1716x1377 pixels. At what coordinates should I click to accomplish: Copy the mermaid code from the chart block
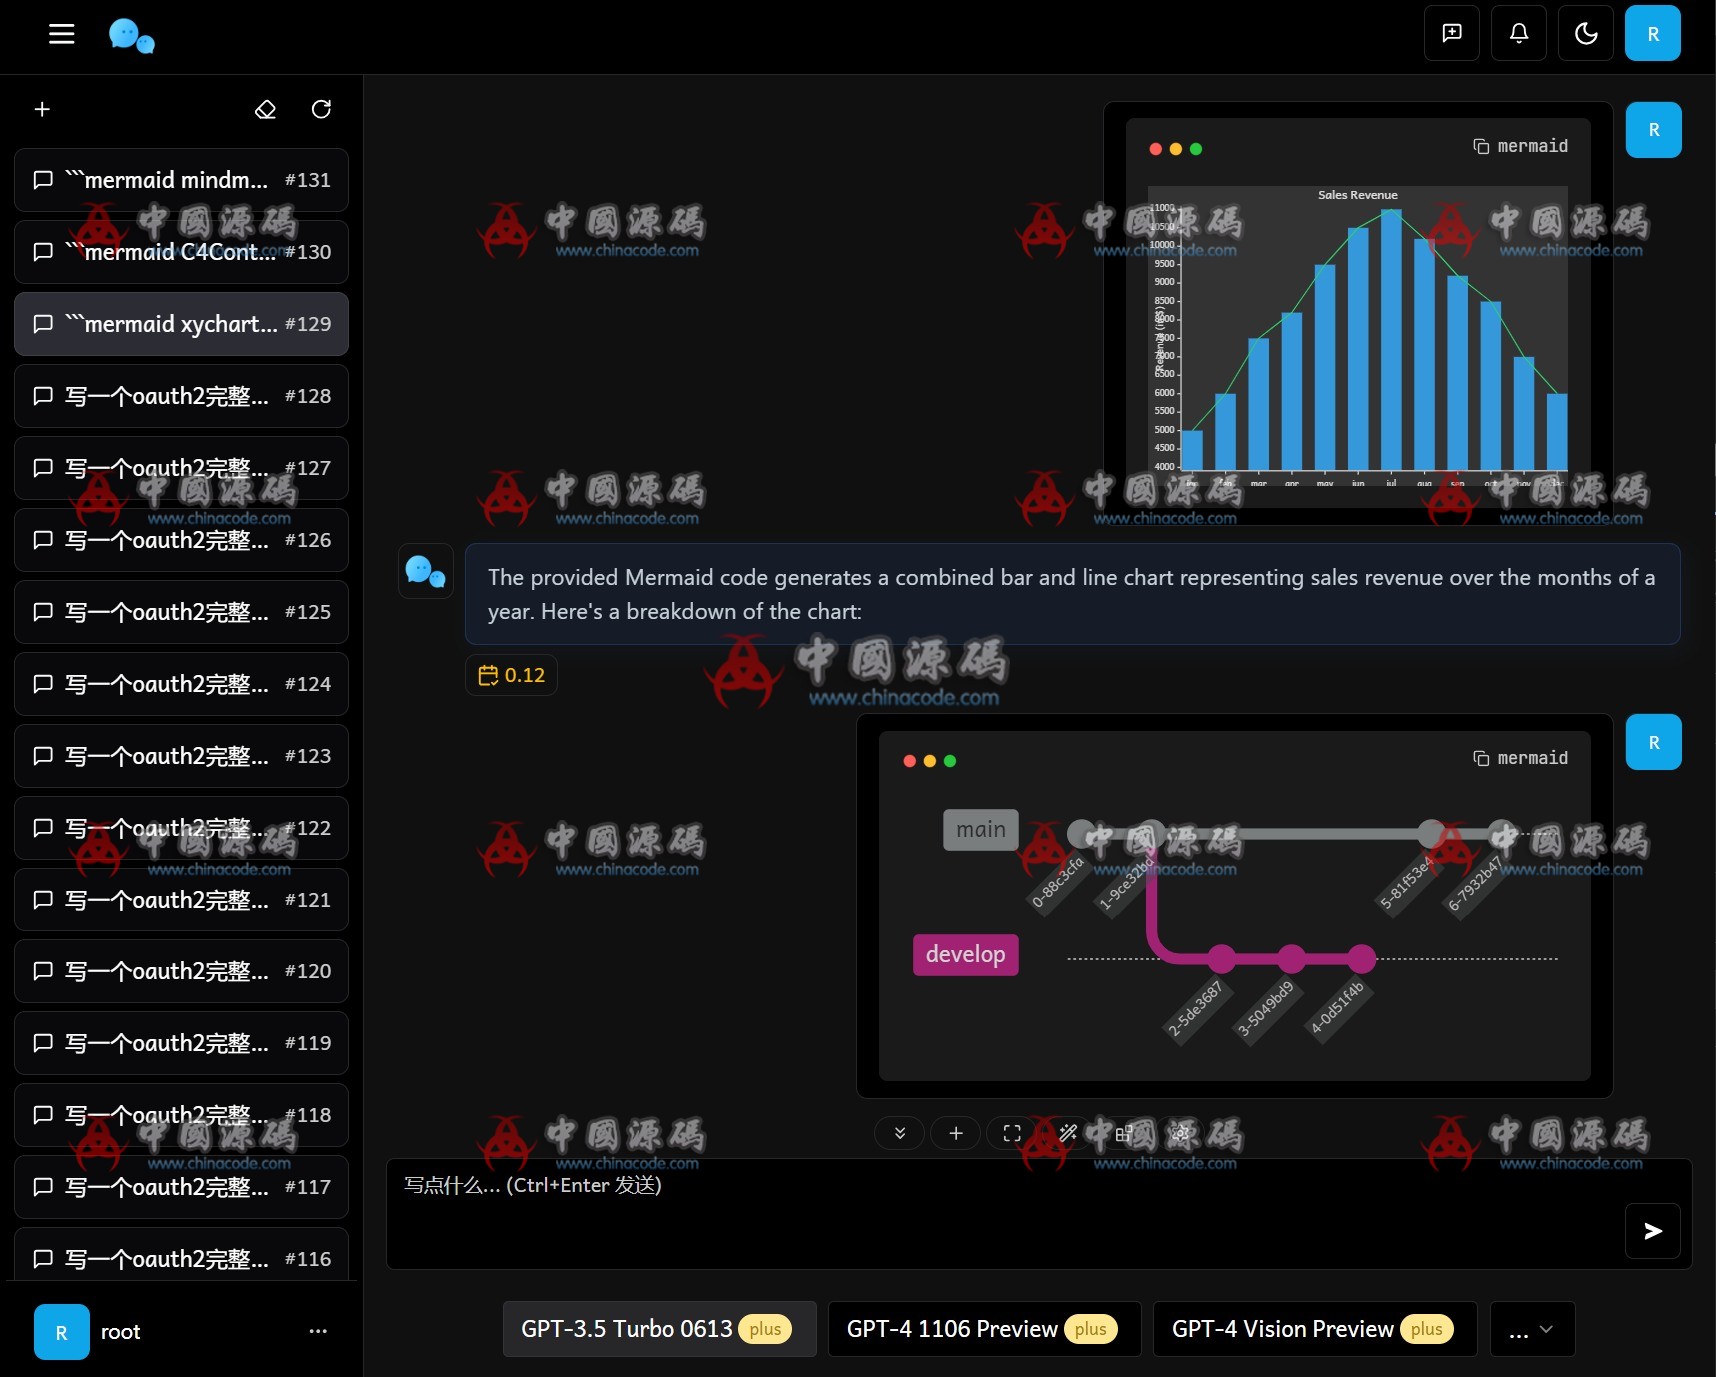pos(1482,146)
